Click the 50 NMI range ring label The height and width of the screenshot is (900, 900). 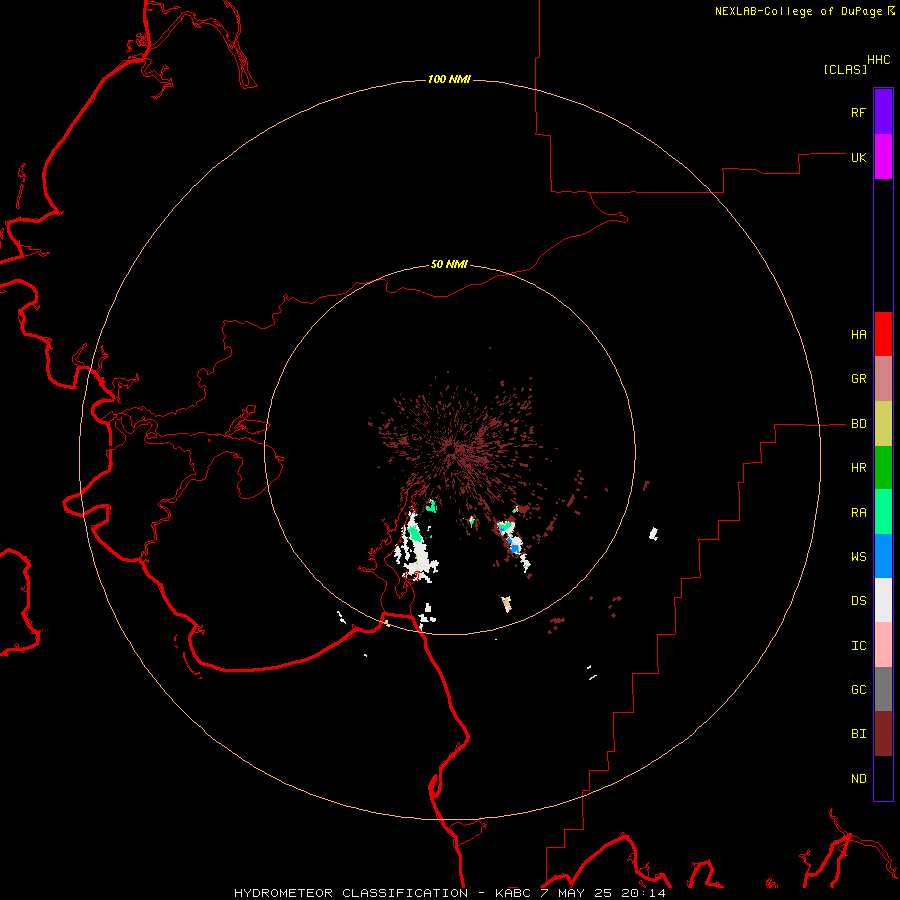click(449, 264)
